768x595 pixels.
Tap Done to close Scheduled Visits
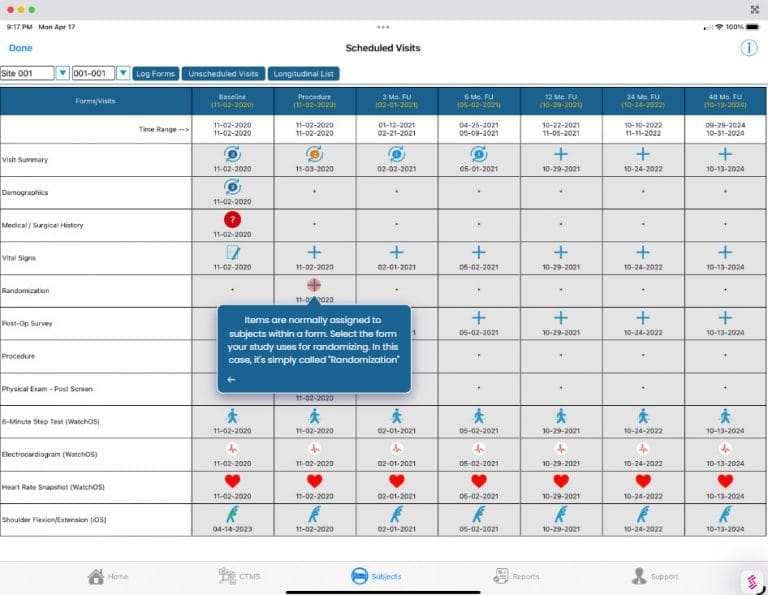pyautogui.click(x=21, y=48)
